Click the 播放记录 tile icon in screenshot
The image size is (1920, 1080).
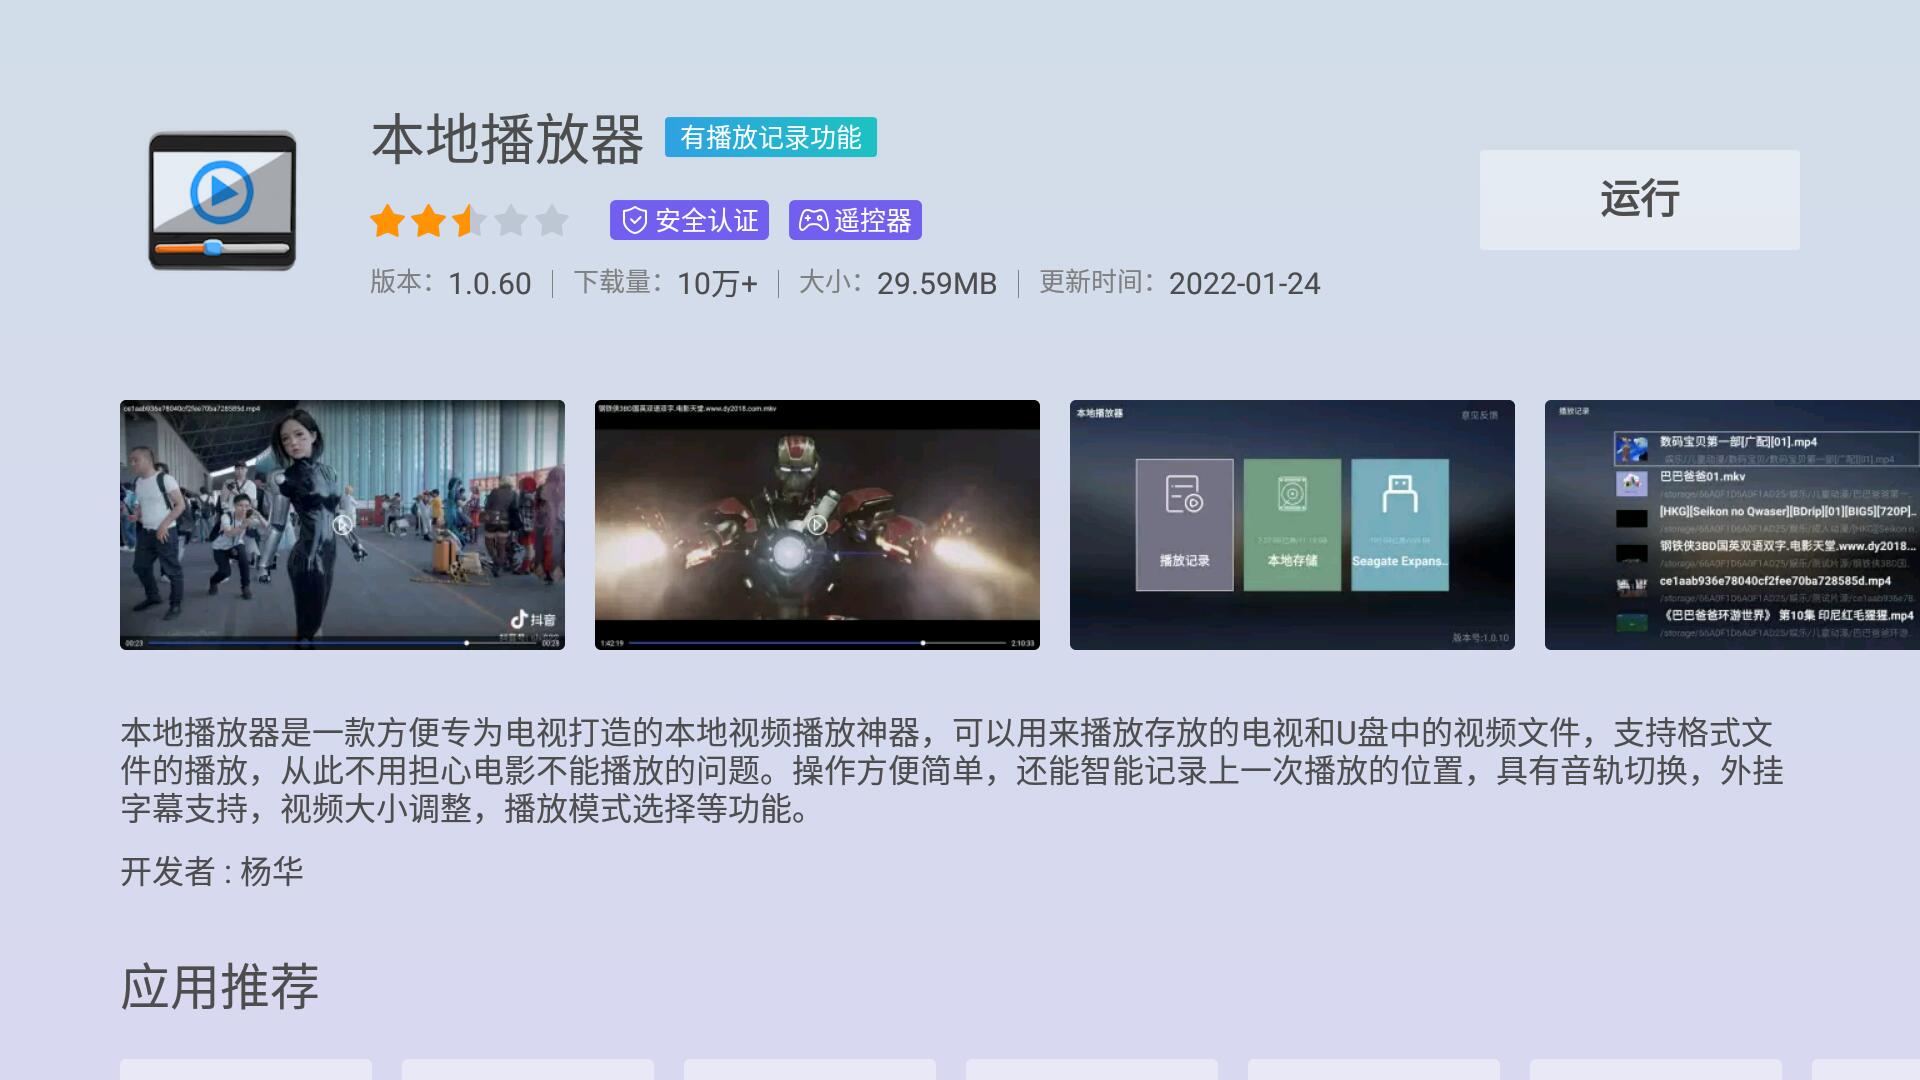pos(1184,495)
